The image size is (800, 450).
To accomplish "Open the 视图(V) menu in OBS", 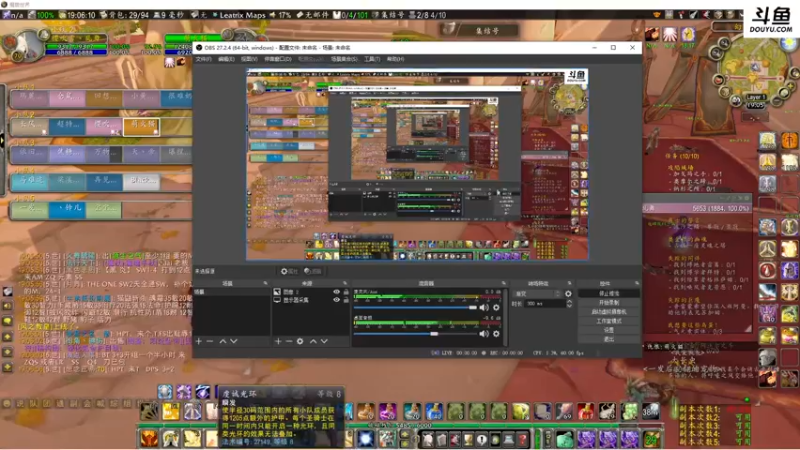I will 249,59.
